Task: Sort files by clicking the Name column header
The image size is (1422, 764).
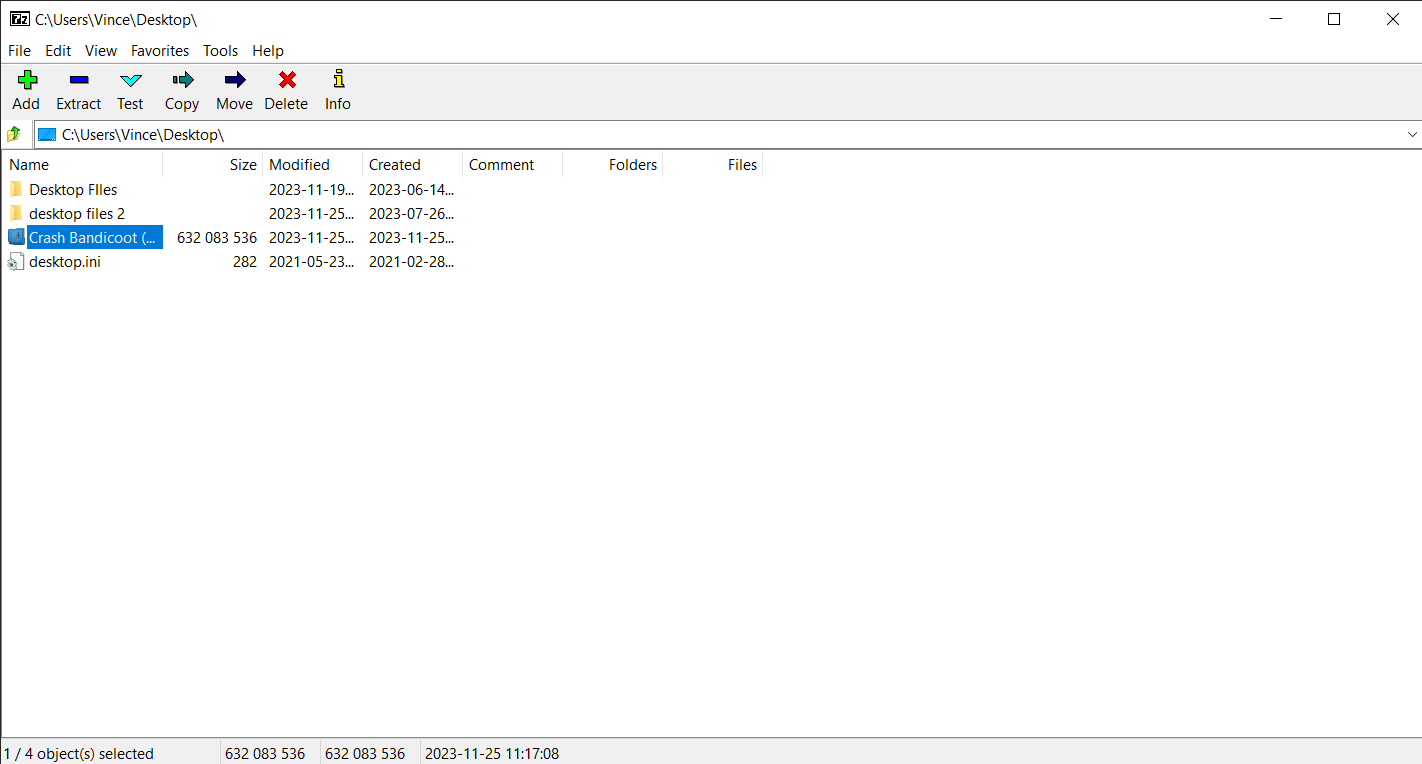Action: [29, 164]
